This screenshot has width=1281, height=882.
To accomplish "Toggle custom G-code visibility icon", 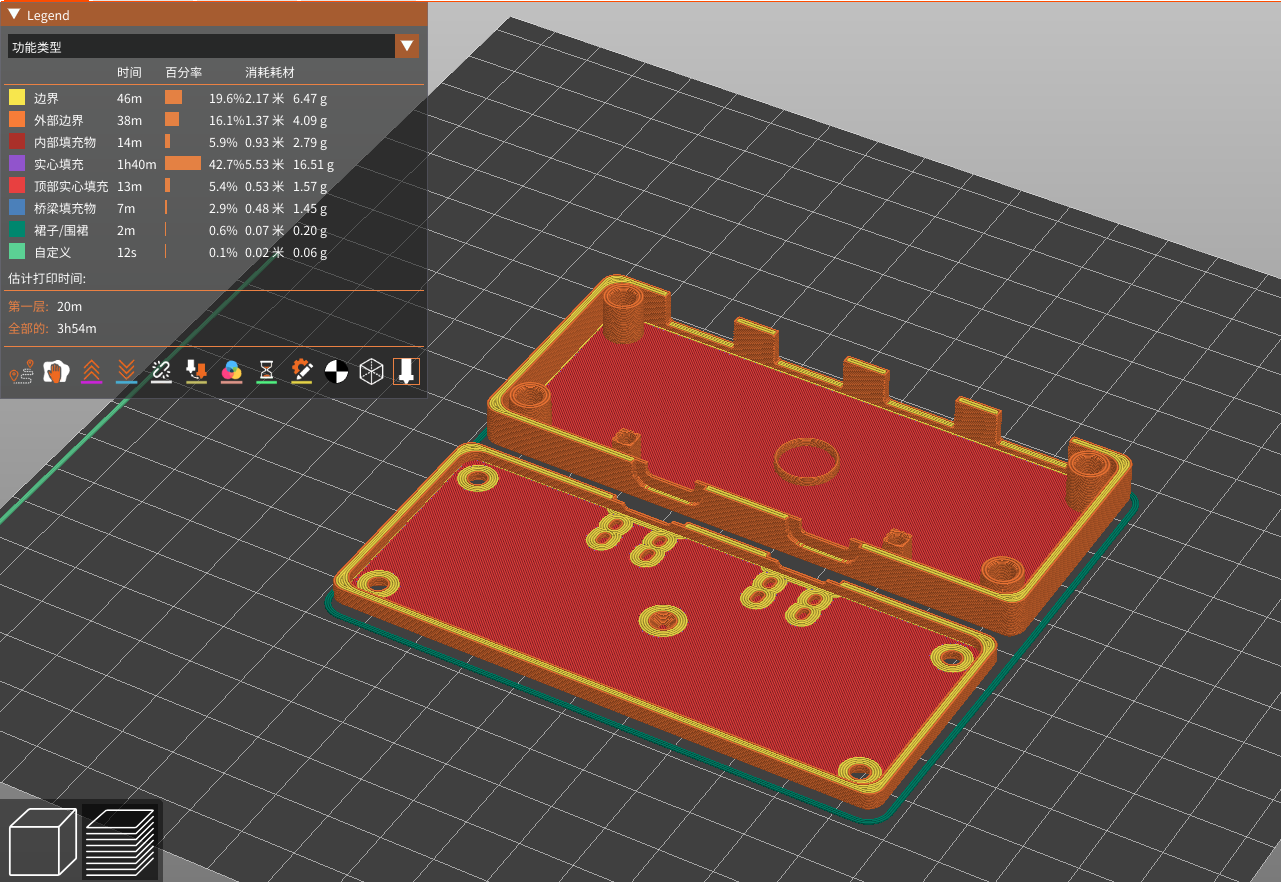I will click(301, 372).
